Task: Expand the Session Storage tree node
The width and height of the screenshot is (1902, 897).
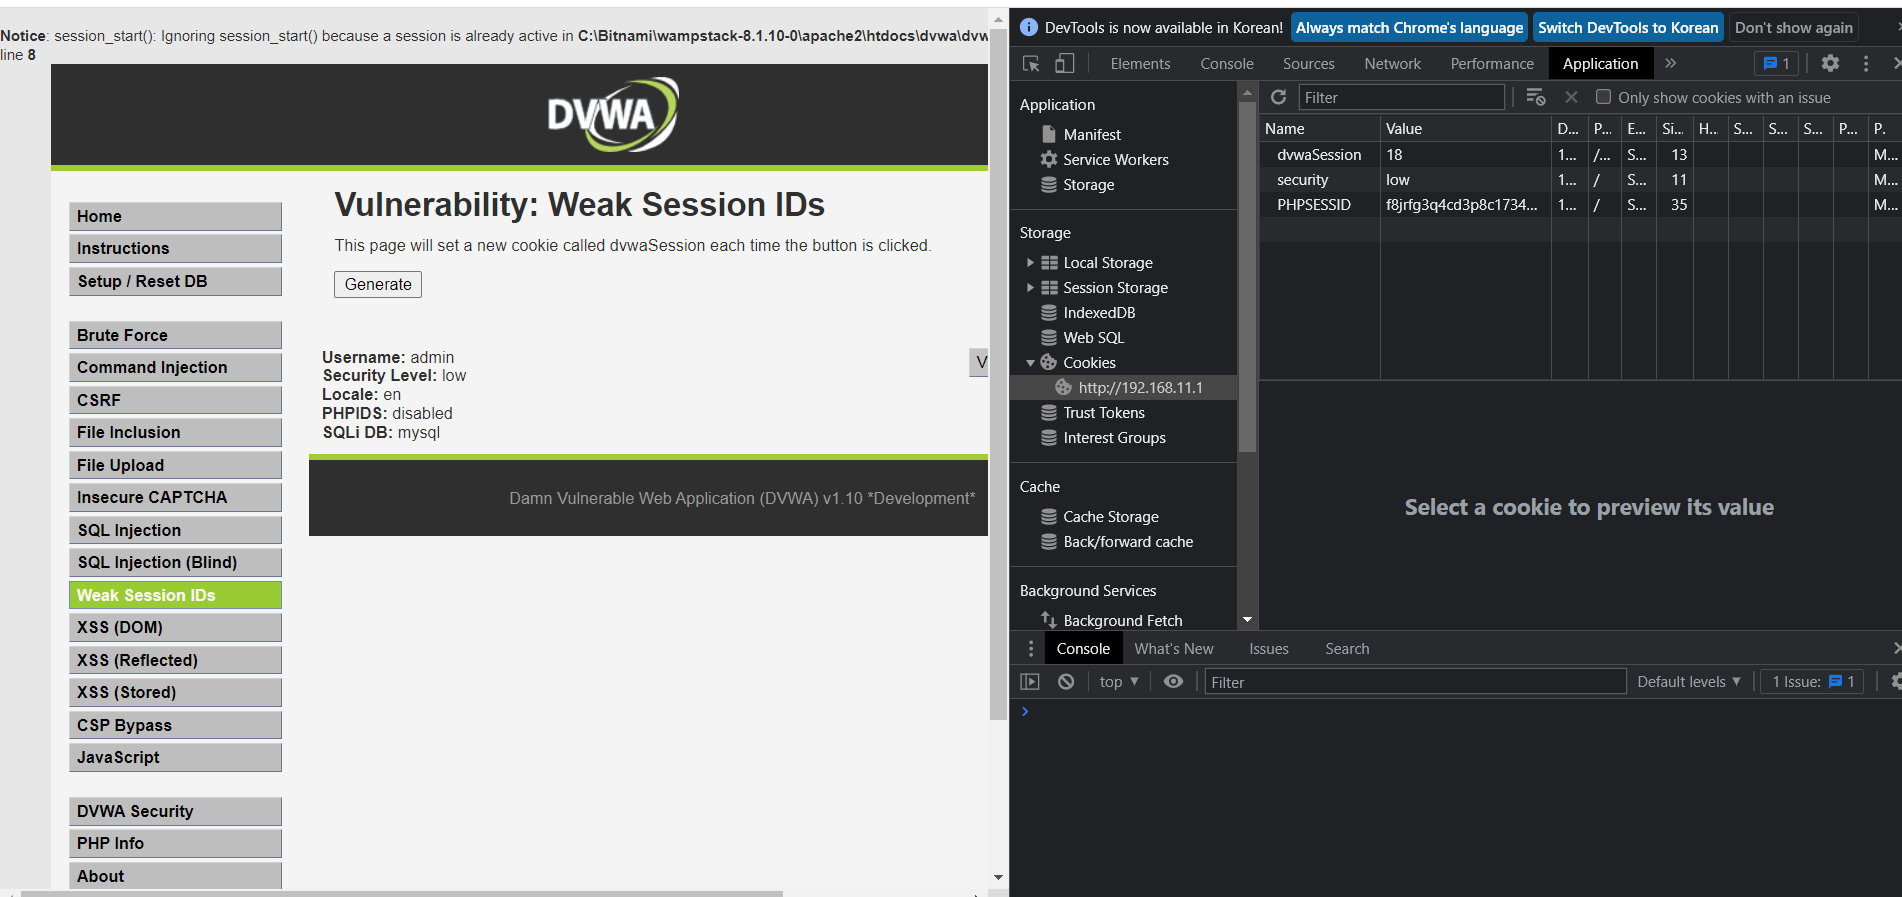Action: click(x=1030, y=287)
